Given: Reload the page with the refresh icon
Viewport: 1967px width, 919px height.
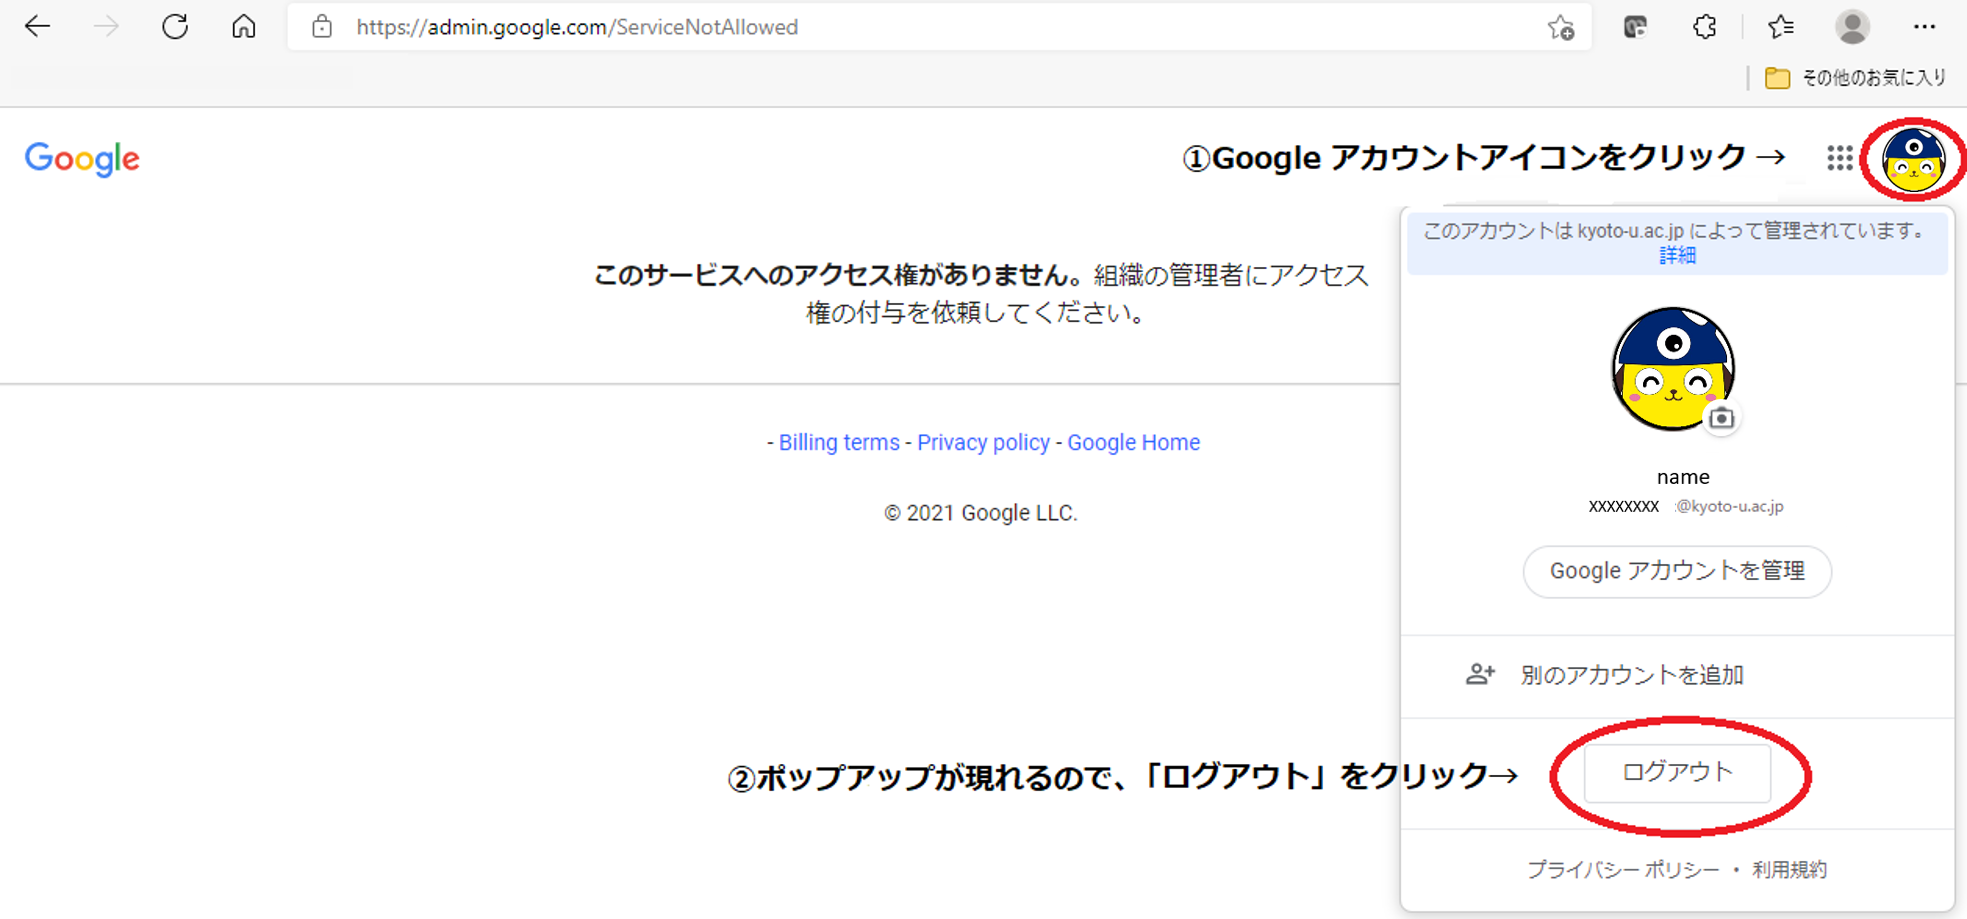Looking at the screenshot, I should pyautogui.click(x=175, y=27).
